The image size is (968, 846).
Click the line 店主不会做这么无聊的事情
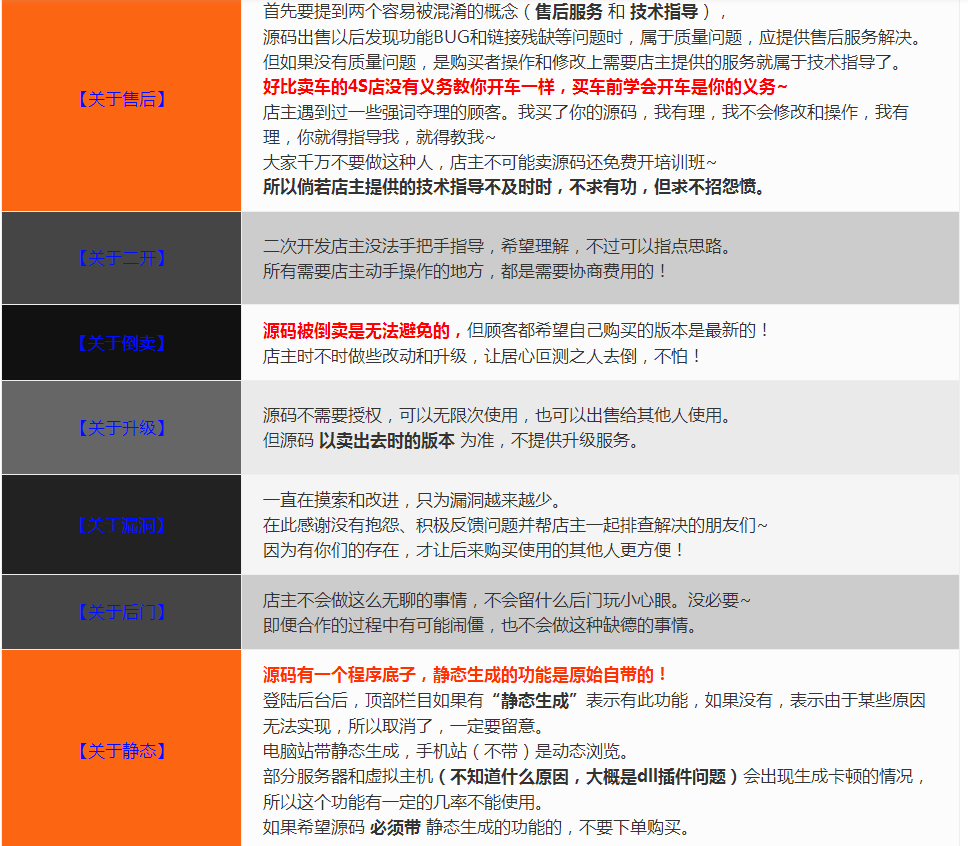tap(507, 600)
